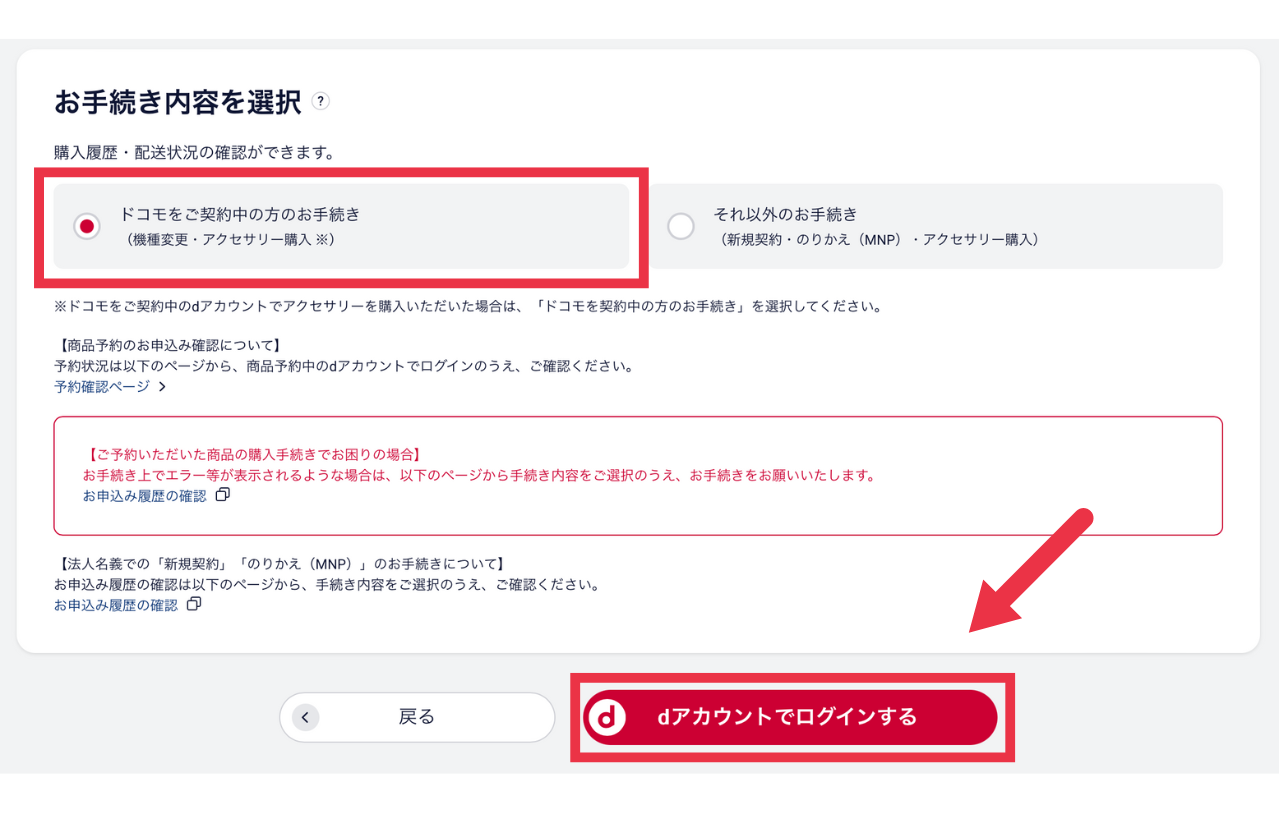This screenshot has width=1279, height=813.
Task: Click the help question mark beside the heading
Action: click(x=320, y=101)
